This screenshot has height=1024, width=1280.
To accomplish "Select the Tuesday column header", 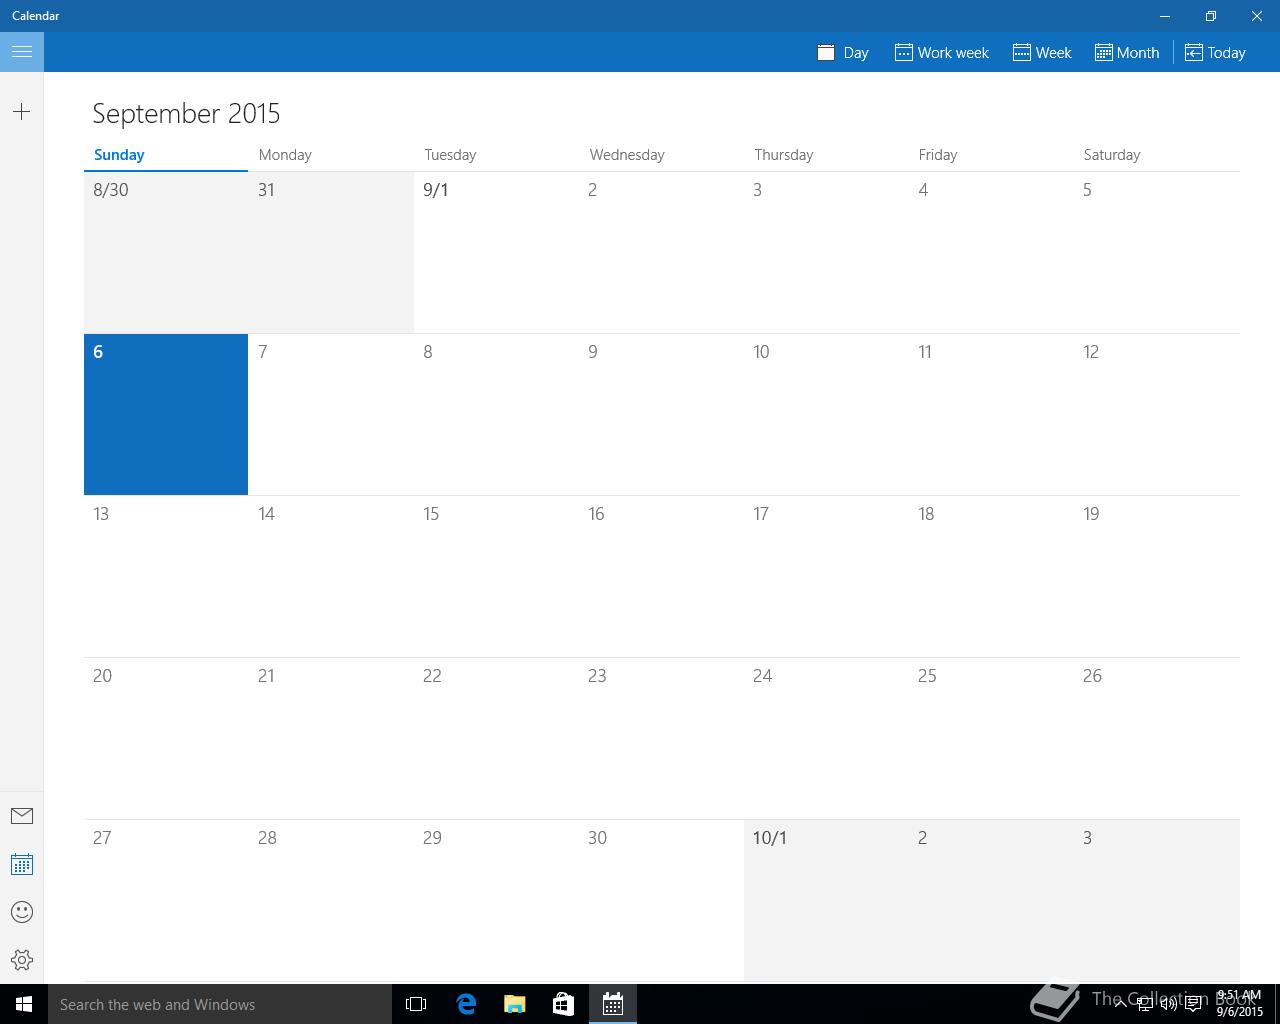I will (x=450, y=155).
